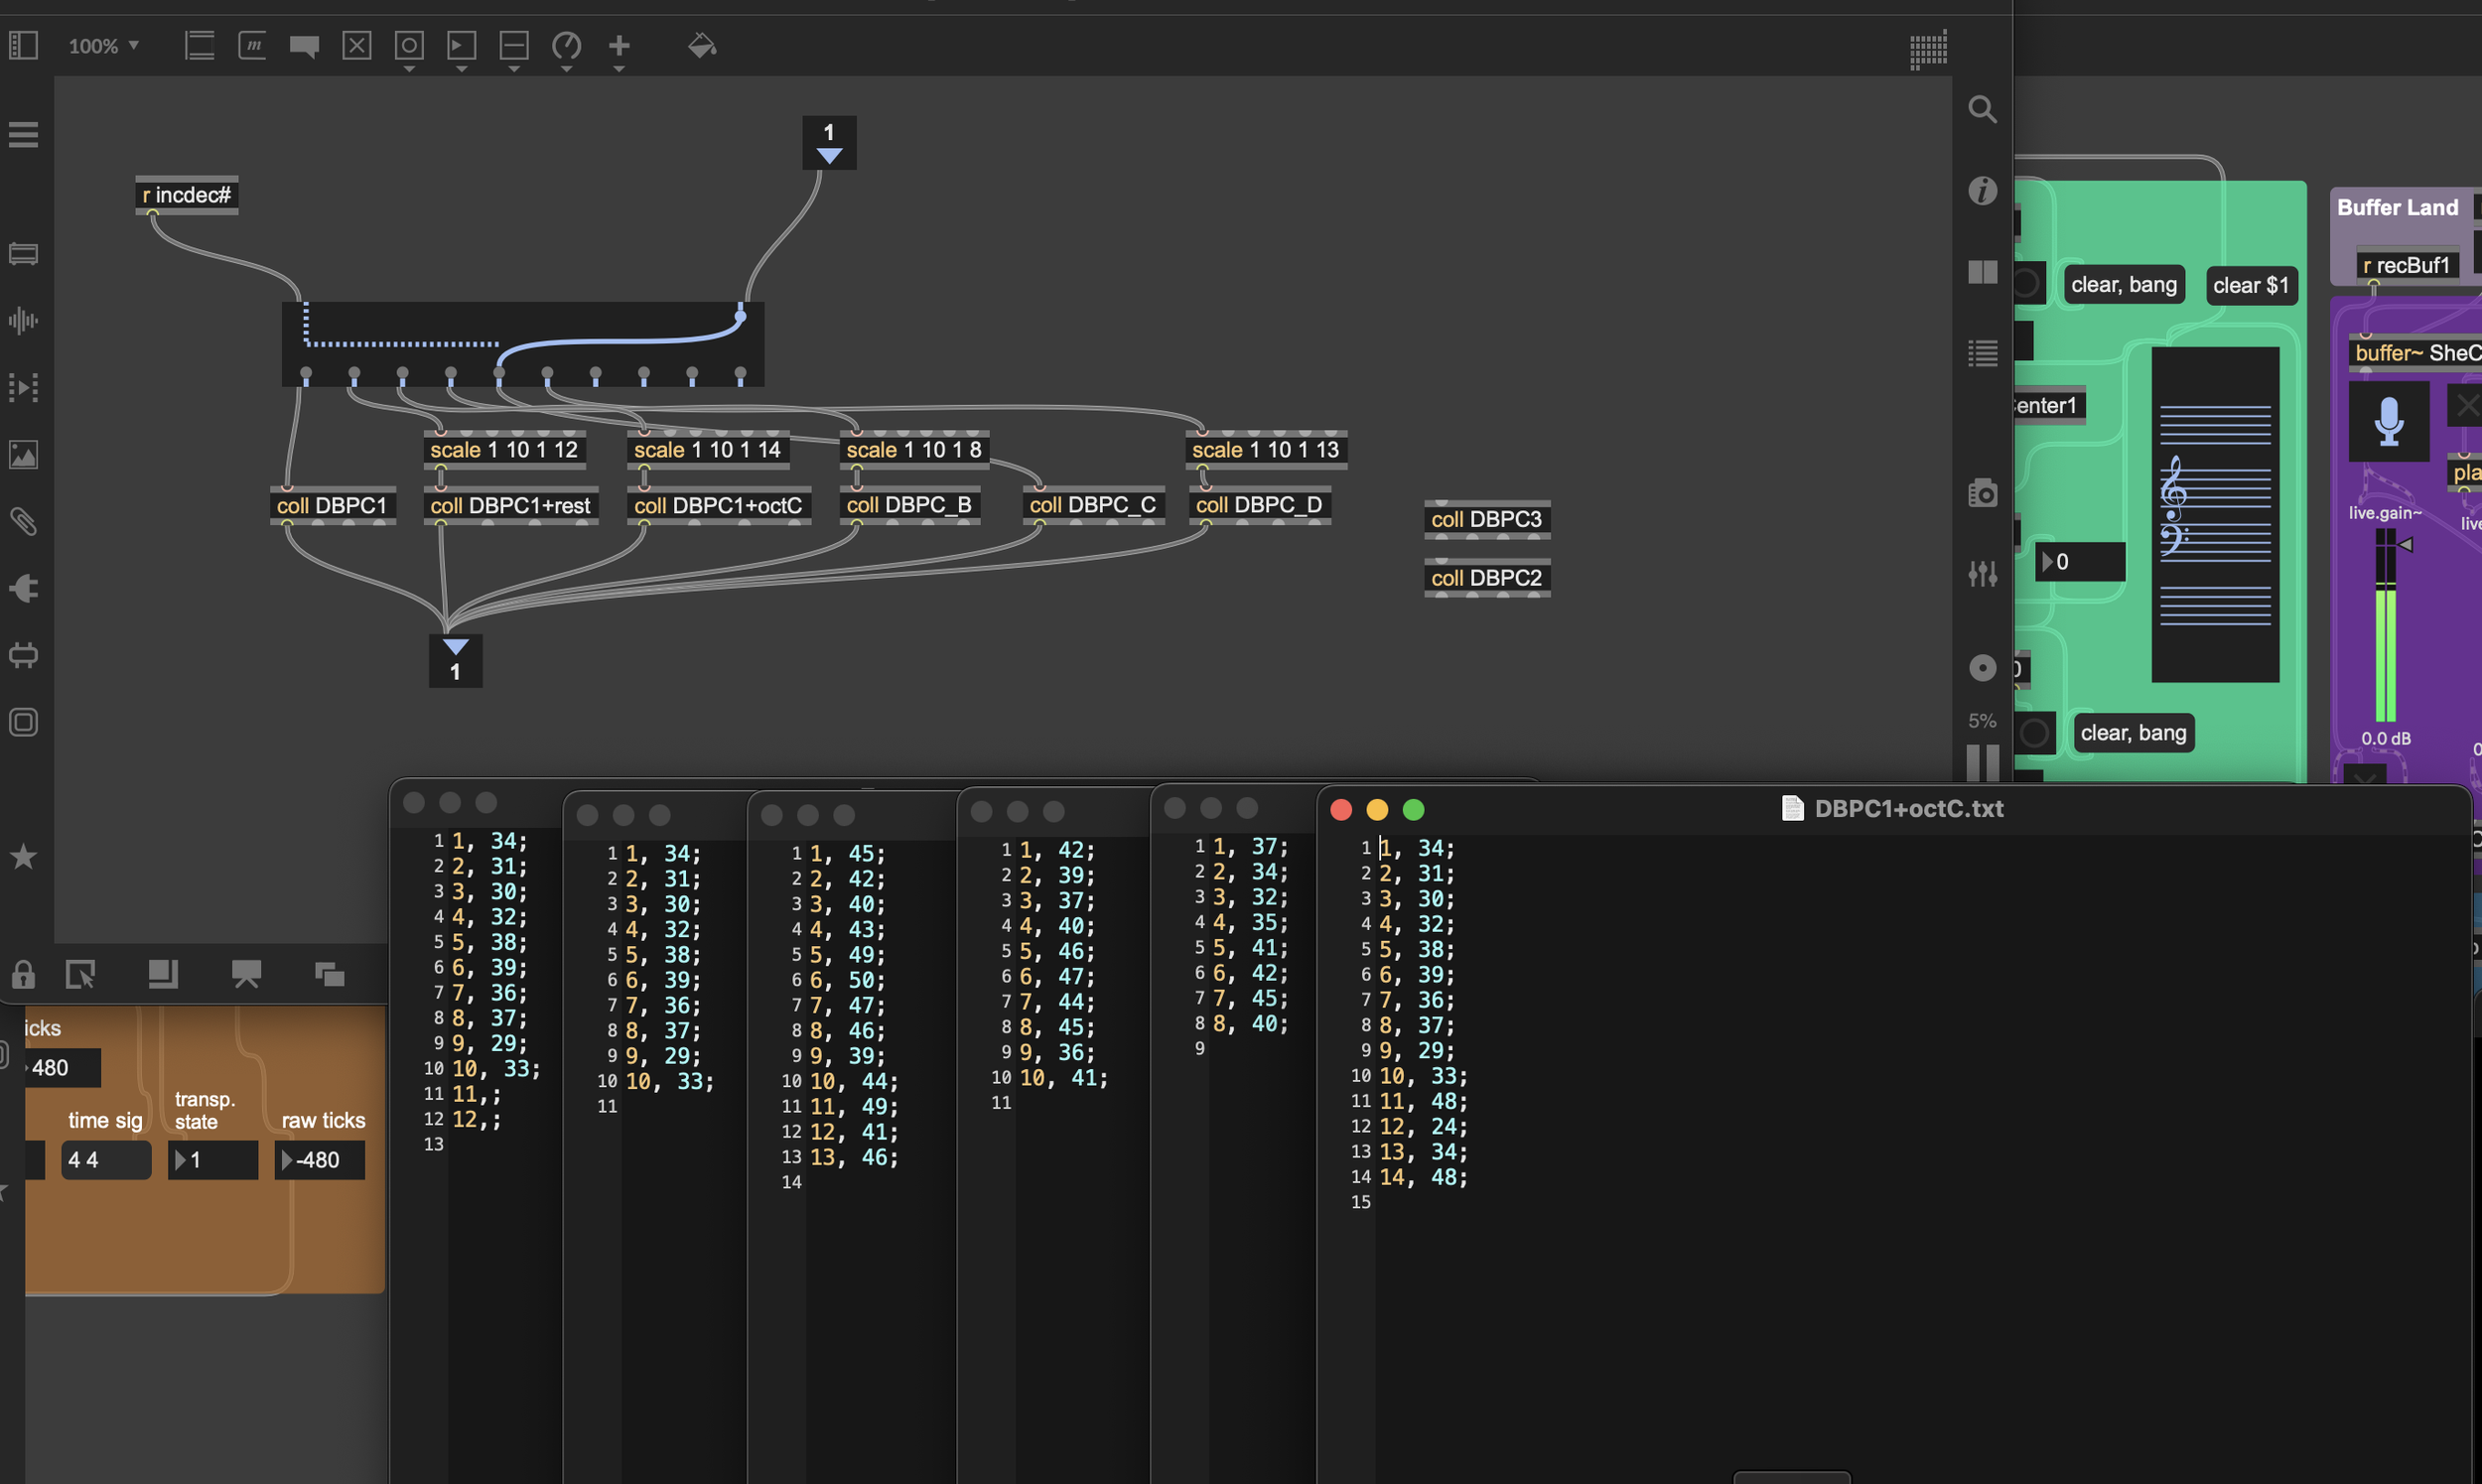Click the top clear, bang message

point(2123,285)
